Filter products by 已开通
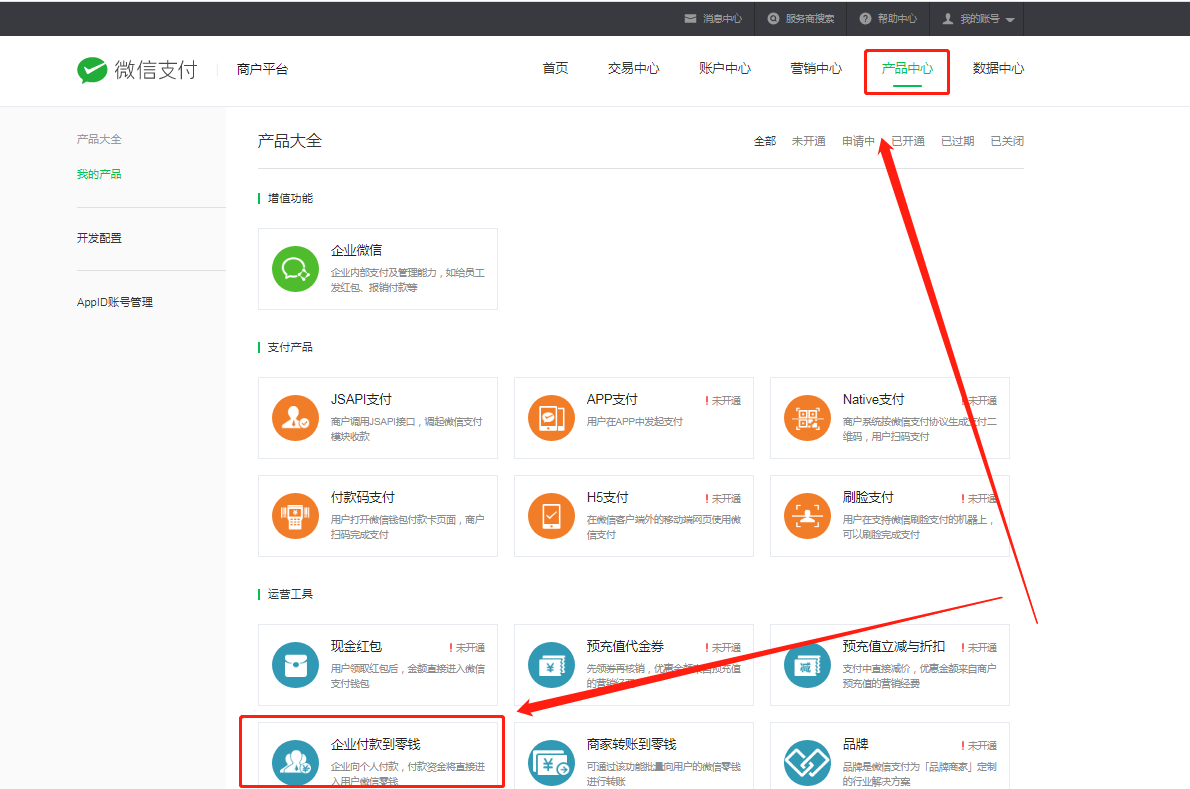 click(x=908, y=141)
